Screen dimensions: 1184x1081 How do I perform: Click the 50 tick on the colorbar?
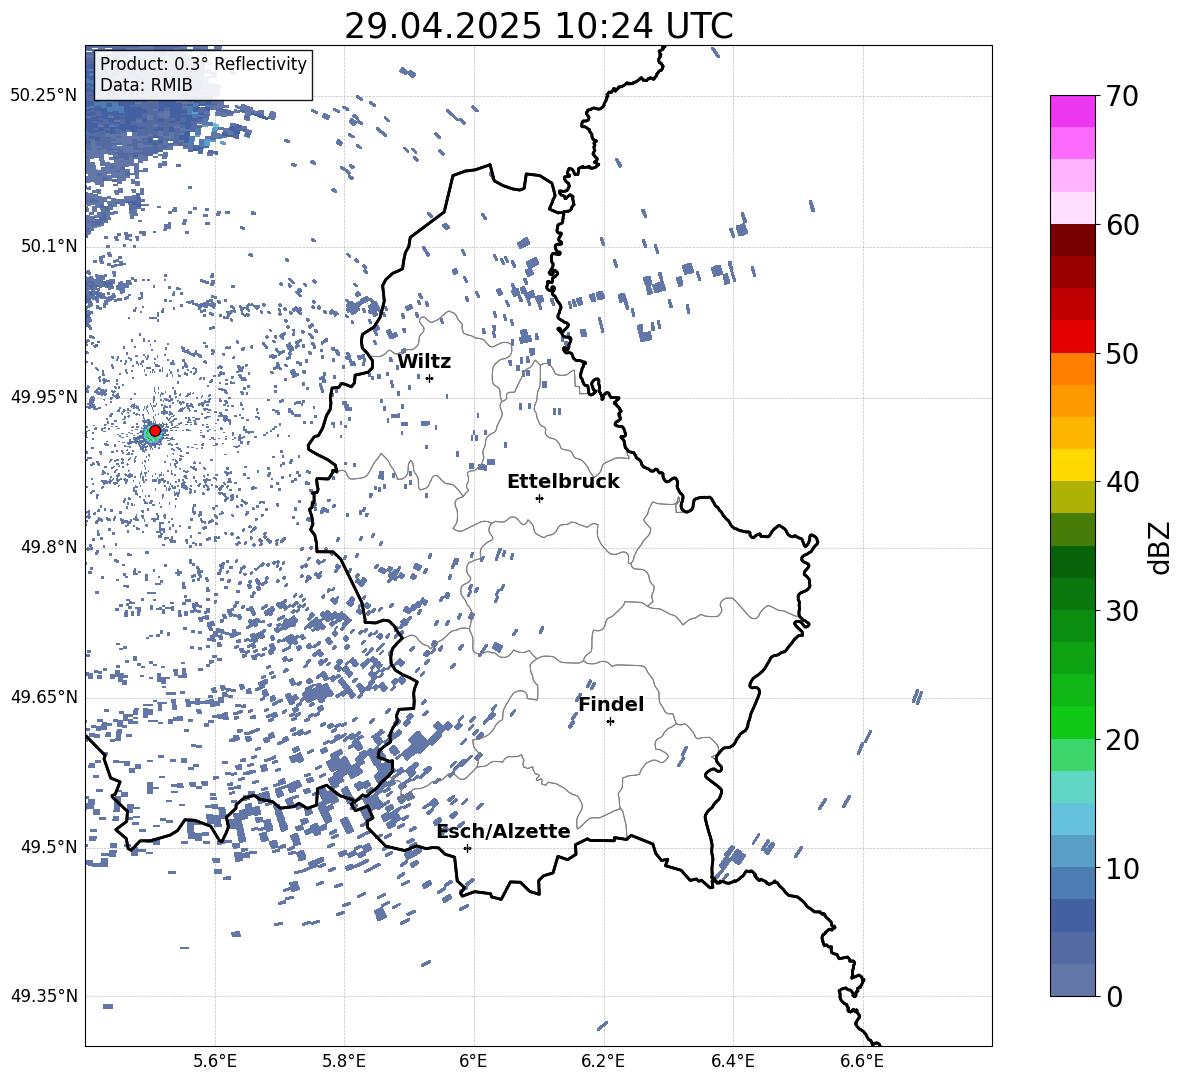1122,353
